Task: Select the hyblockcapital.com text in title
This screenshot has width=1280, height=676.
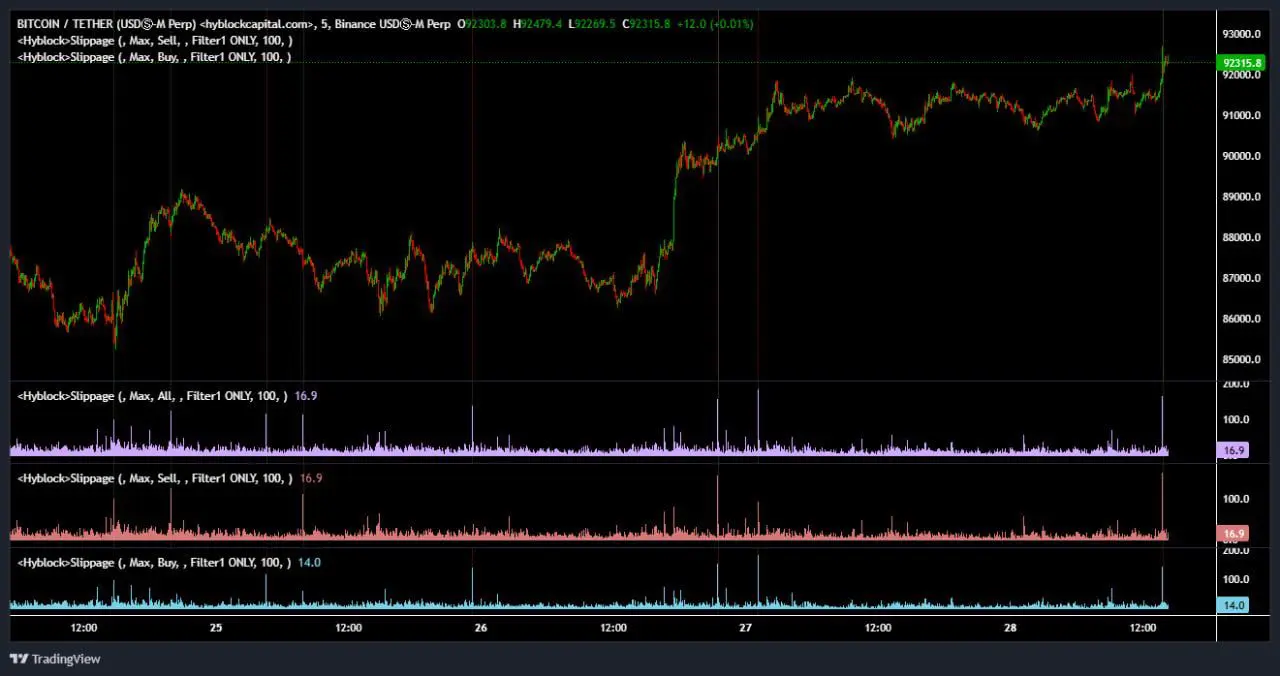Action: [259, 23]
